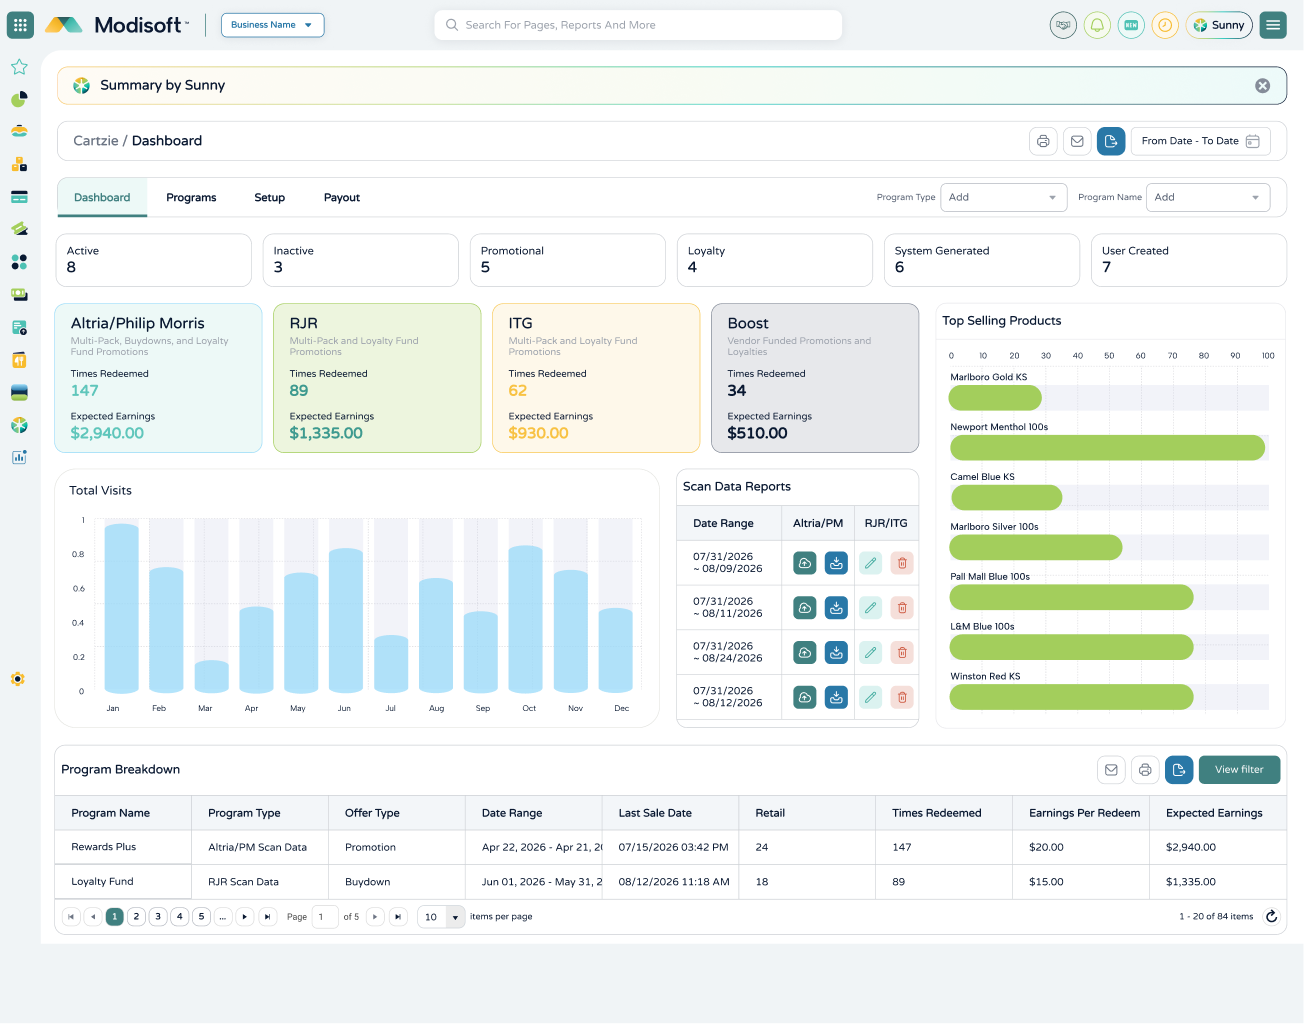Print the Cartzie dashboard
Screen dimensions: 1304x1024
1043,141
